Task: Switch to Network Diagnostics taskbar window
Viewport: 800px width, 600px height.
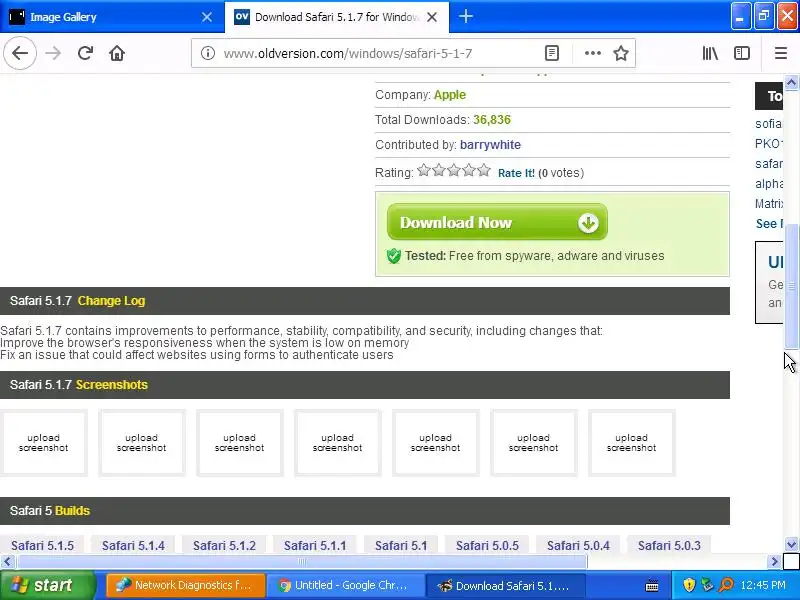Action: [x=186, y=585]
